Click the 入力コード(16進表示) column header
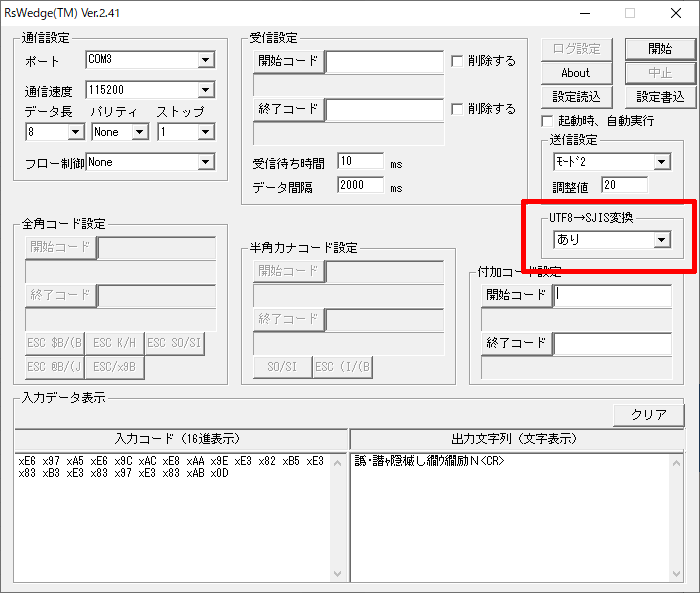 [181, 439]
